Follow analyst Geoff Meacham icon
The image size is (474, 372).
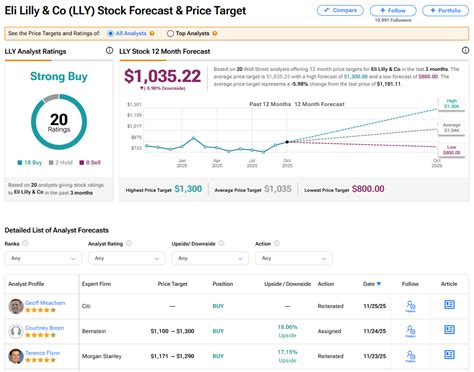click(x=411, y=306)
